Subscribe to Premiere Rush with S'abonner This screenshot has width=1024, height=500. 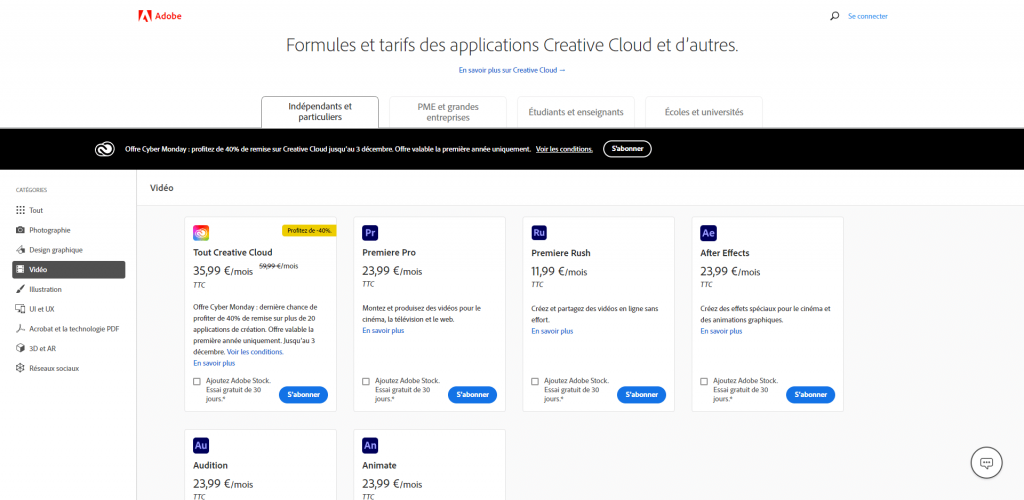click(x=641, y=395)
